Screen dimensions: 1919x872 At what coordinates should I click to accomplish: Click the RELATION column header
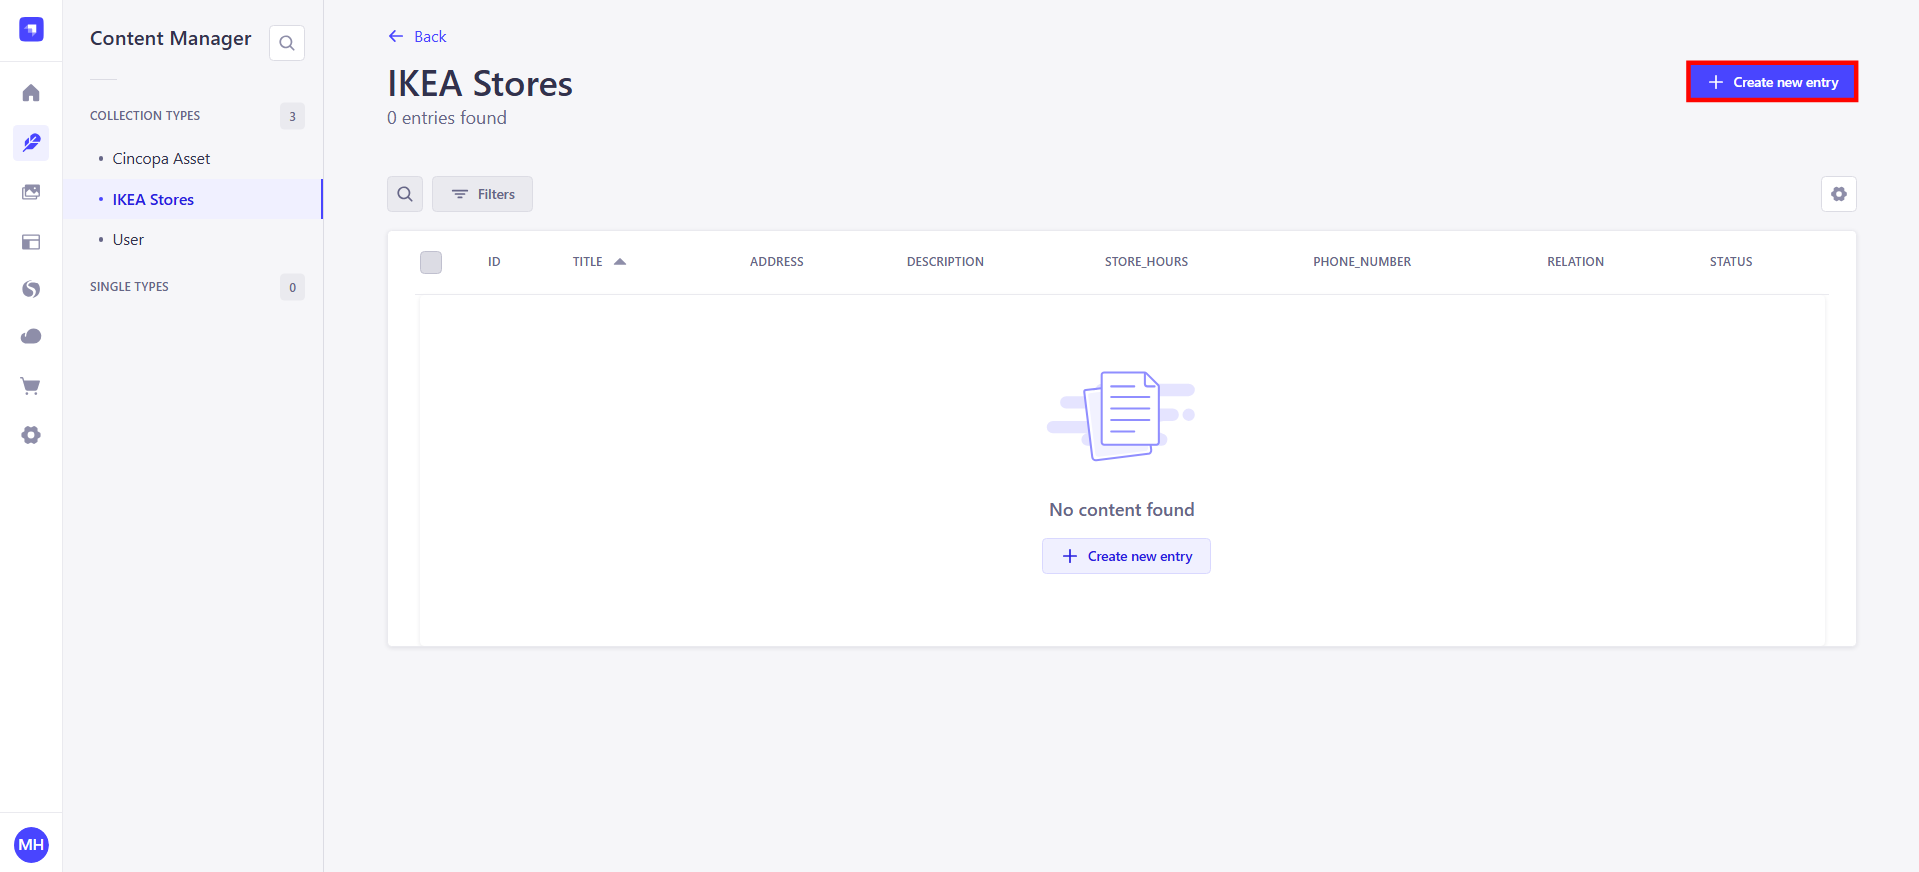pyautogui.click(x=1575, y=262)
